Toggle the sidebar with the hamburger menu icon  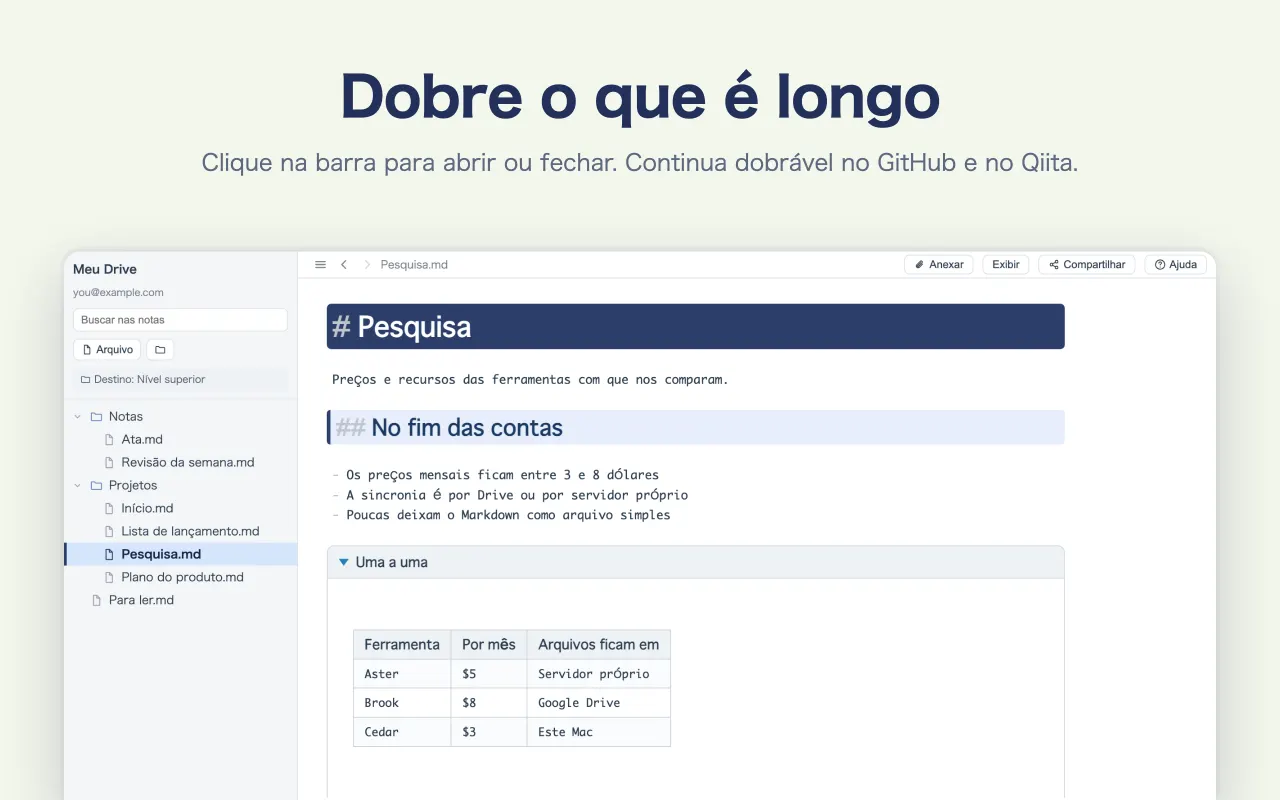tap(321, 265)
